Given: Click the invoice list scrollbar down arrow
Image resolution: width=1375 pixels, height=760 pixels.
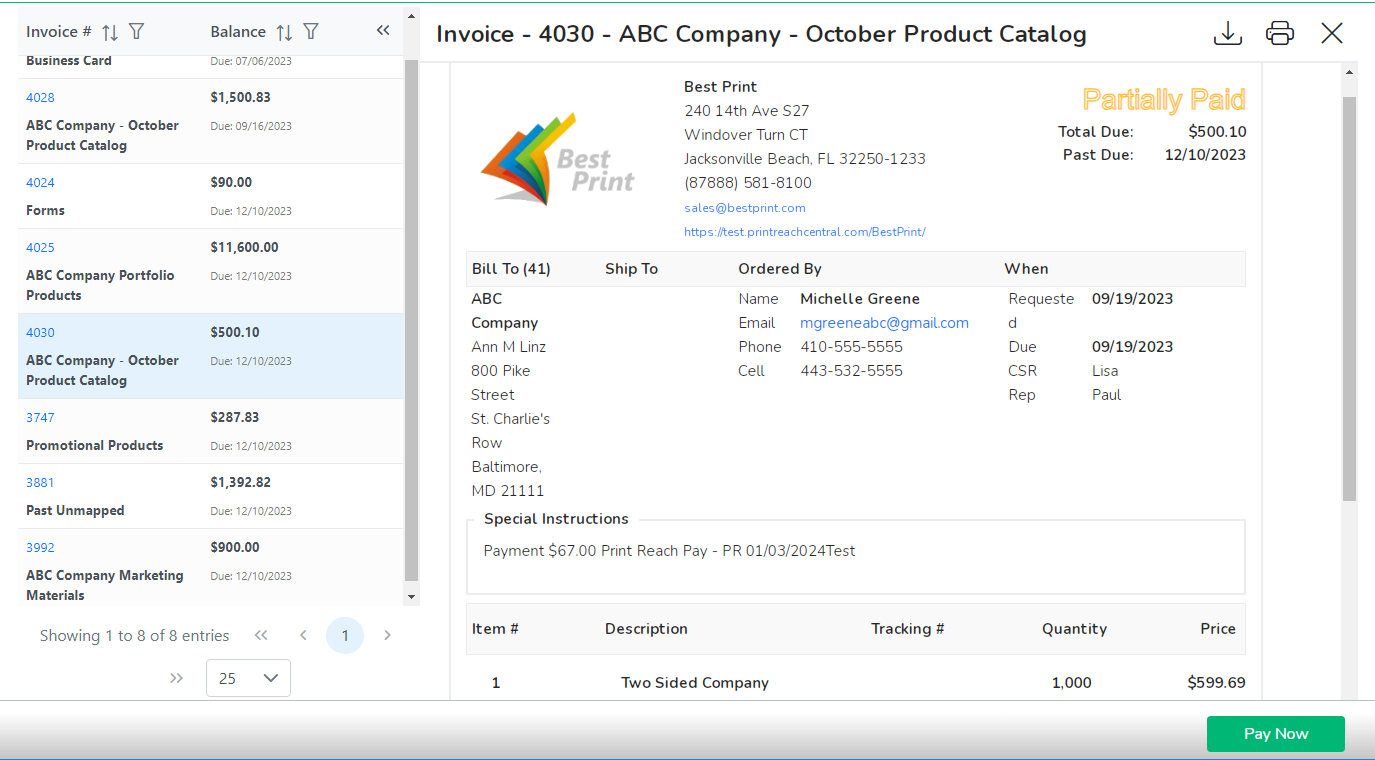Looking at the screenshot, I should click(411, 596).
